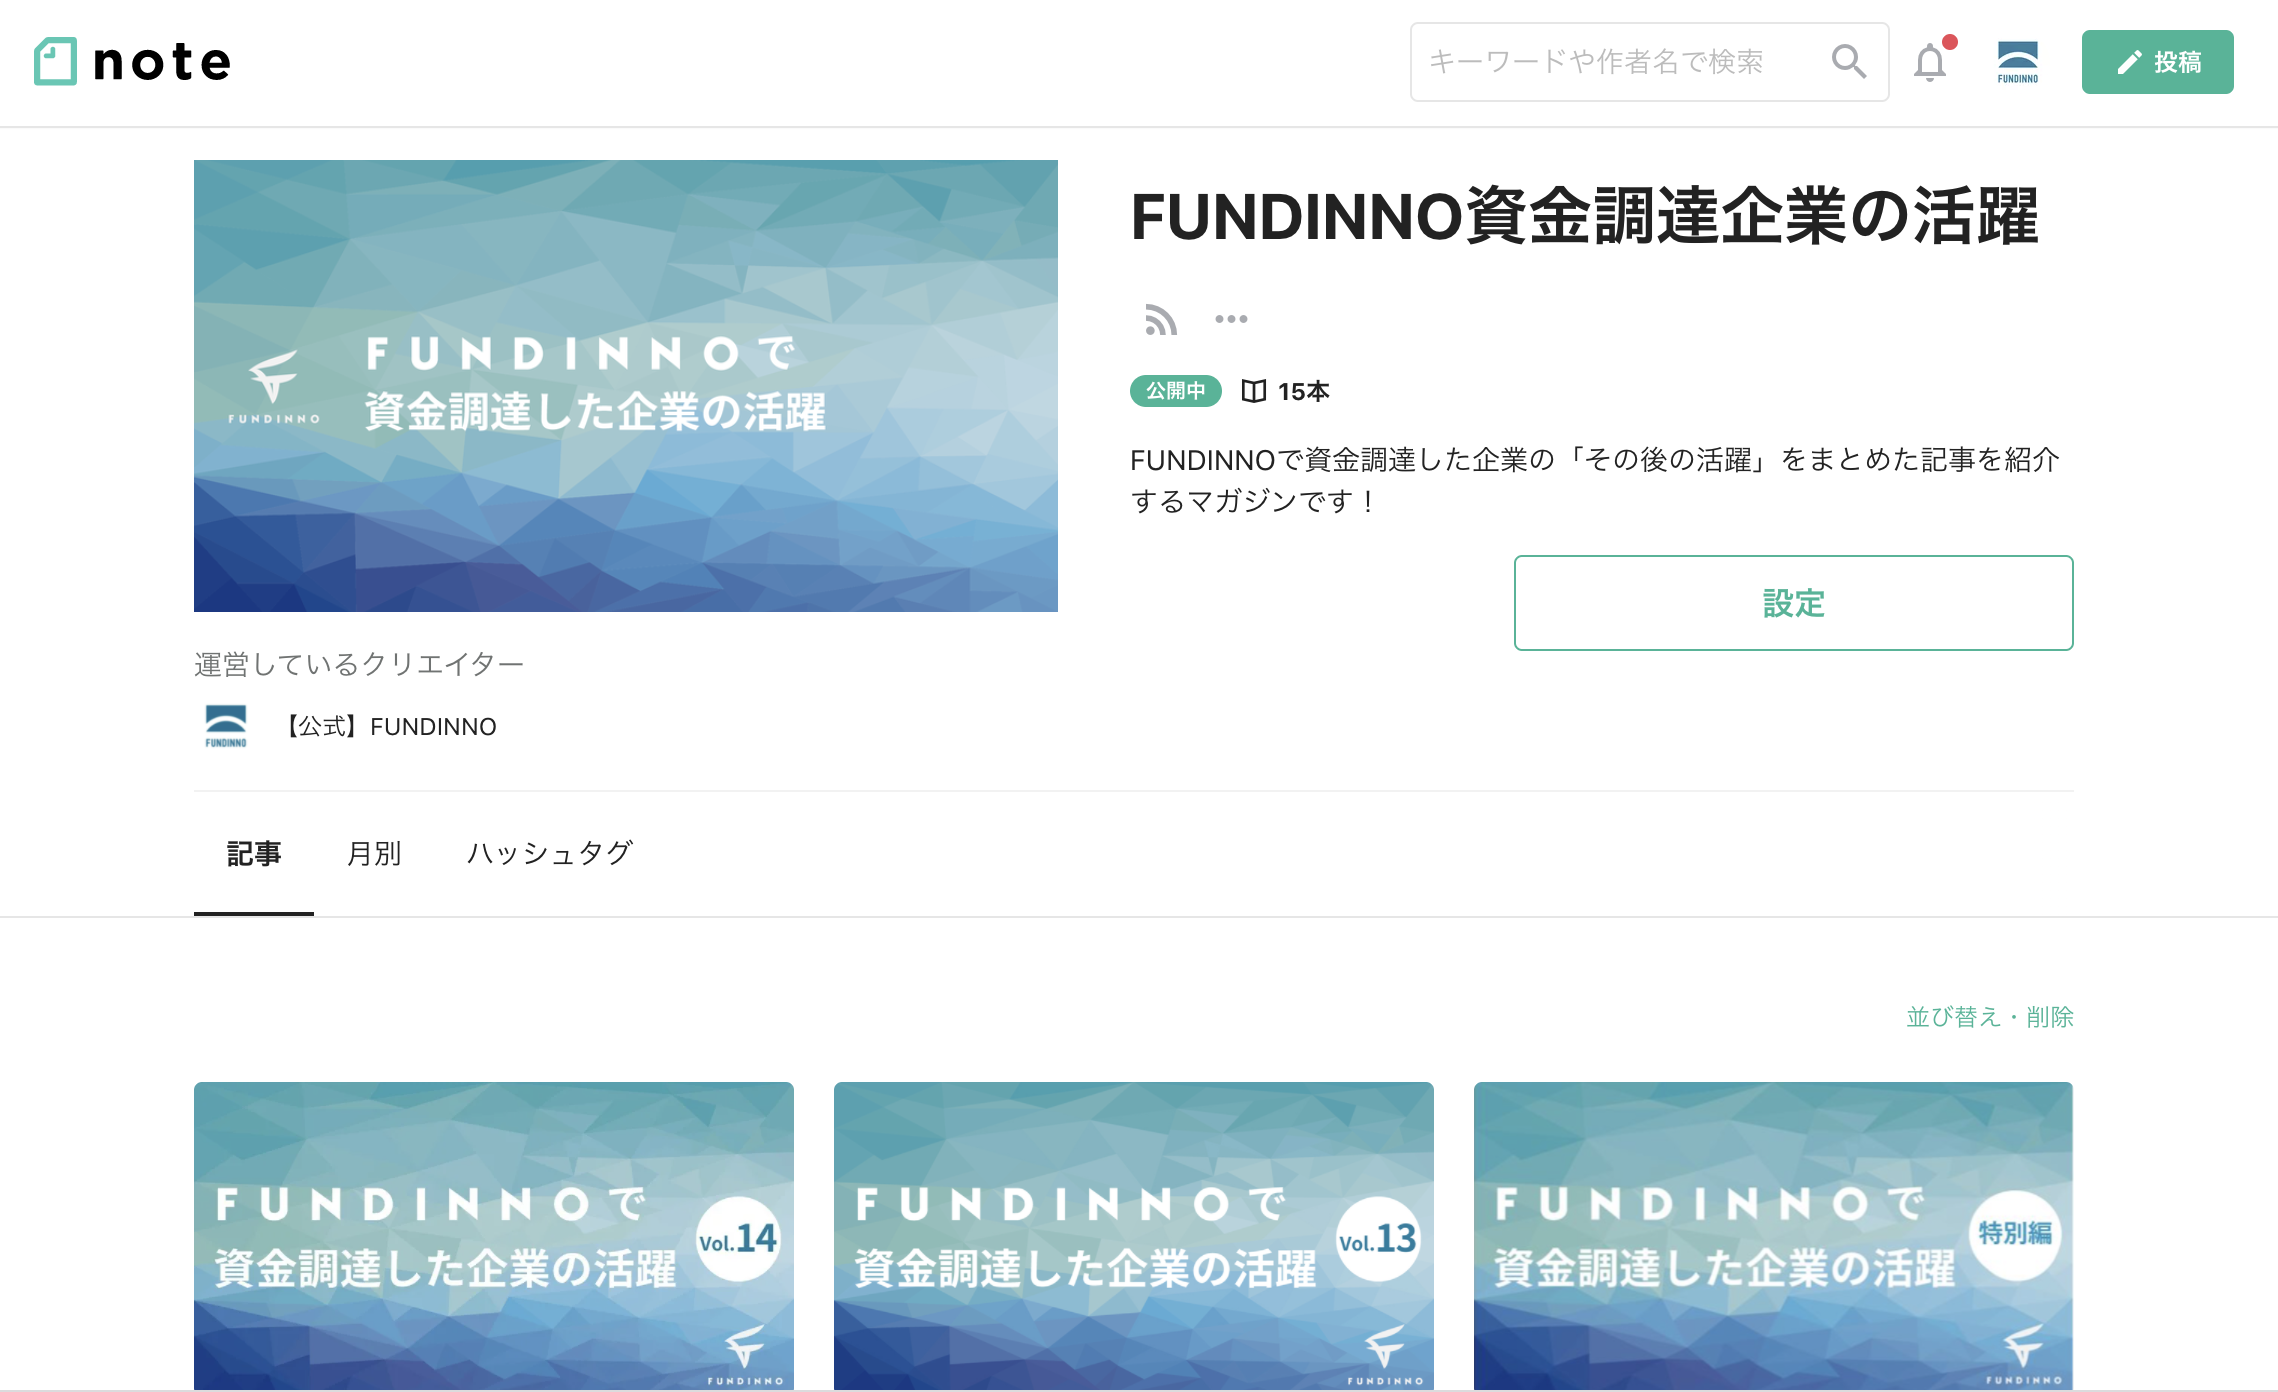Click the note logo in header

click(132, 62)
